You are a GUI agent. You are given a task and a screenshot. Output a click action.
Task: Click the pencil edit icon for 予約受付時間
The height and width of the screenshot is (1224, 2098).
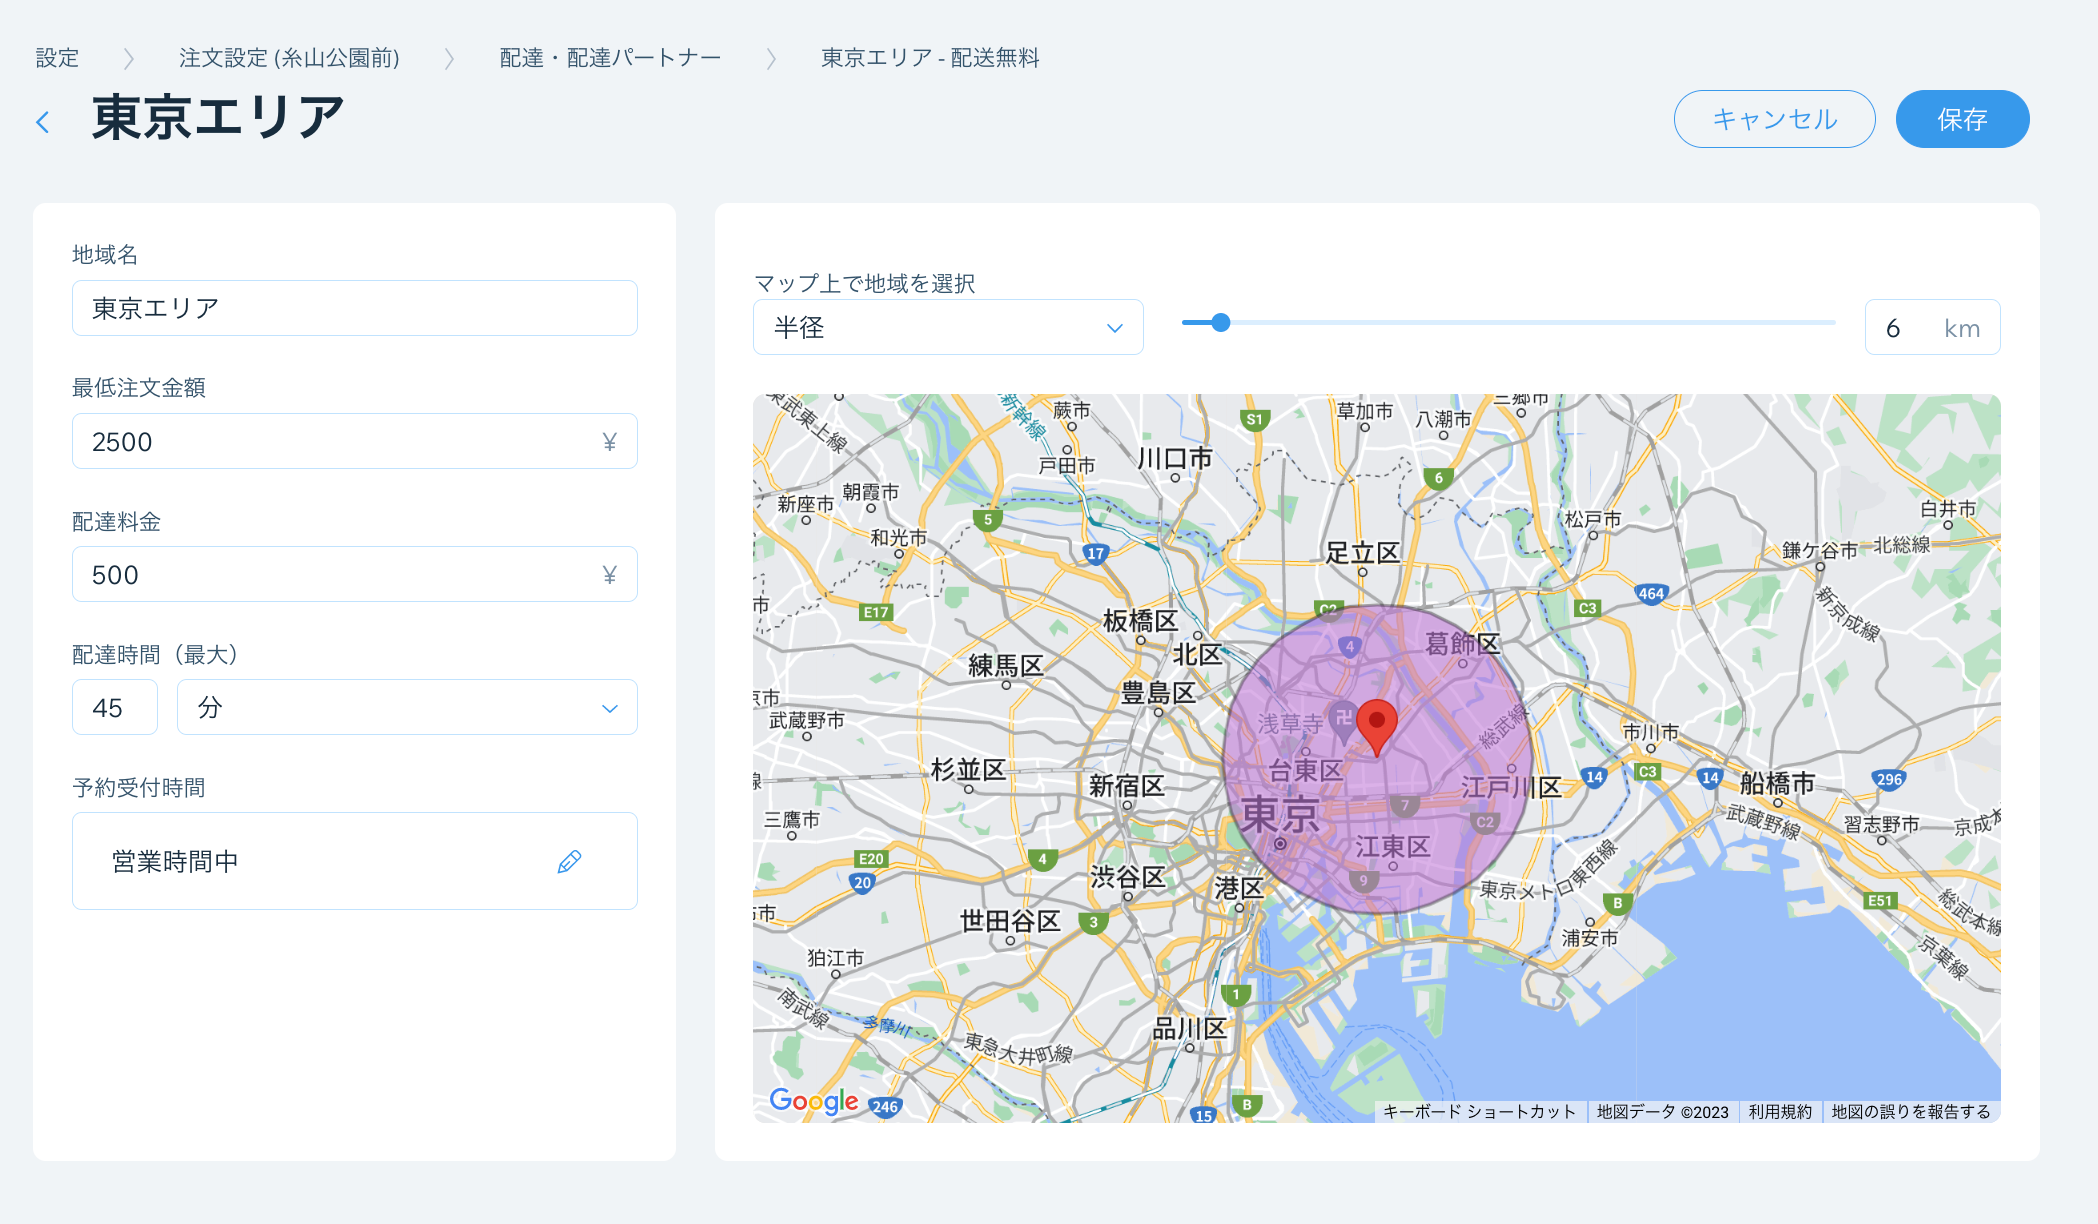(568, 861)
